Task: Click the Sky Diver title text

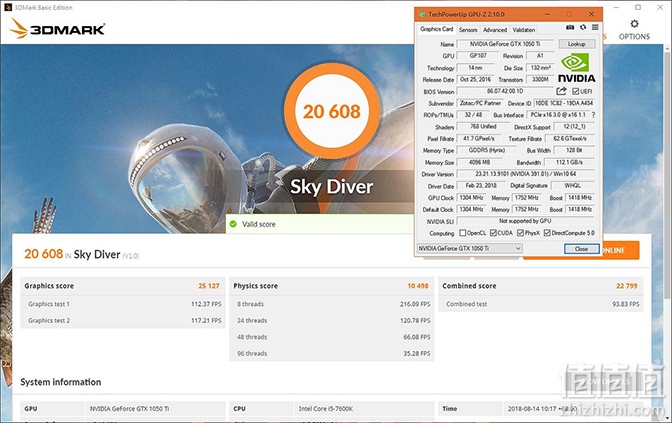Action: pos(332,187)
